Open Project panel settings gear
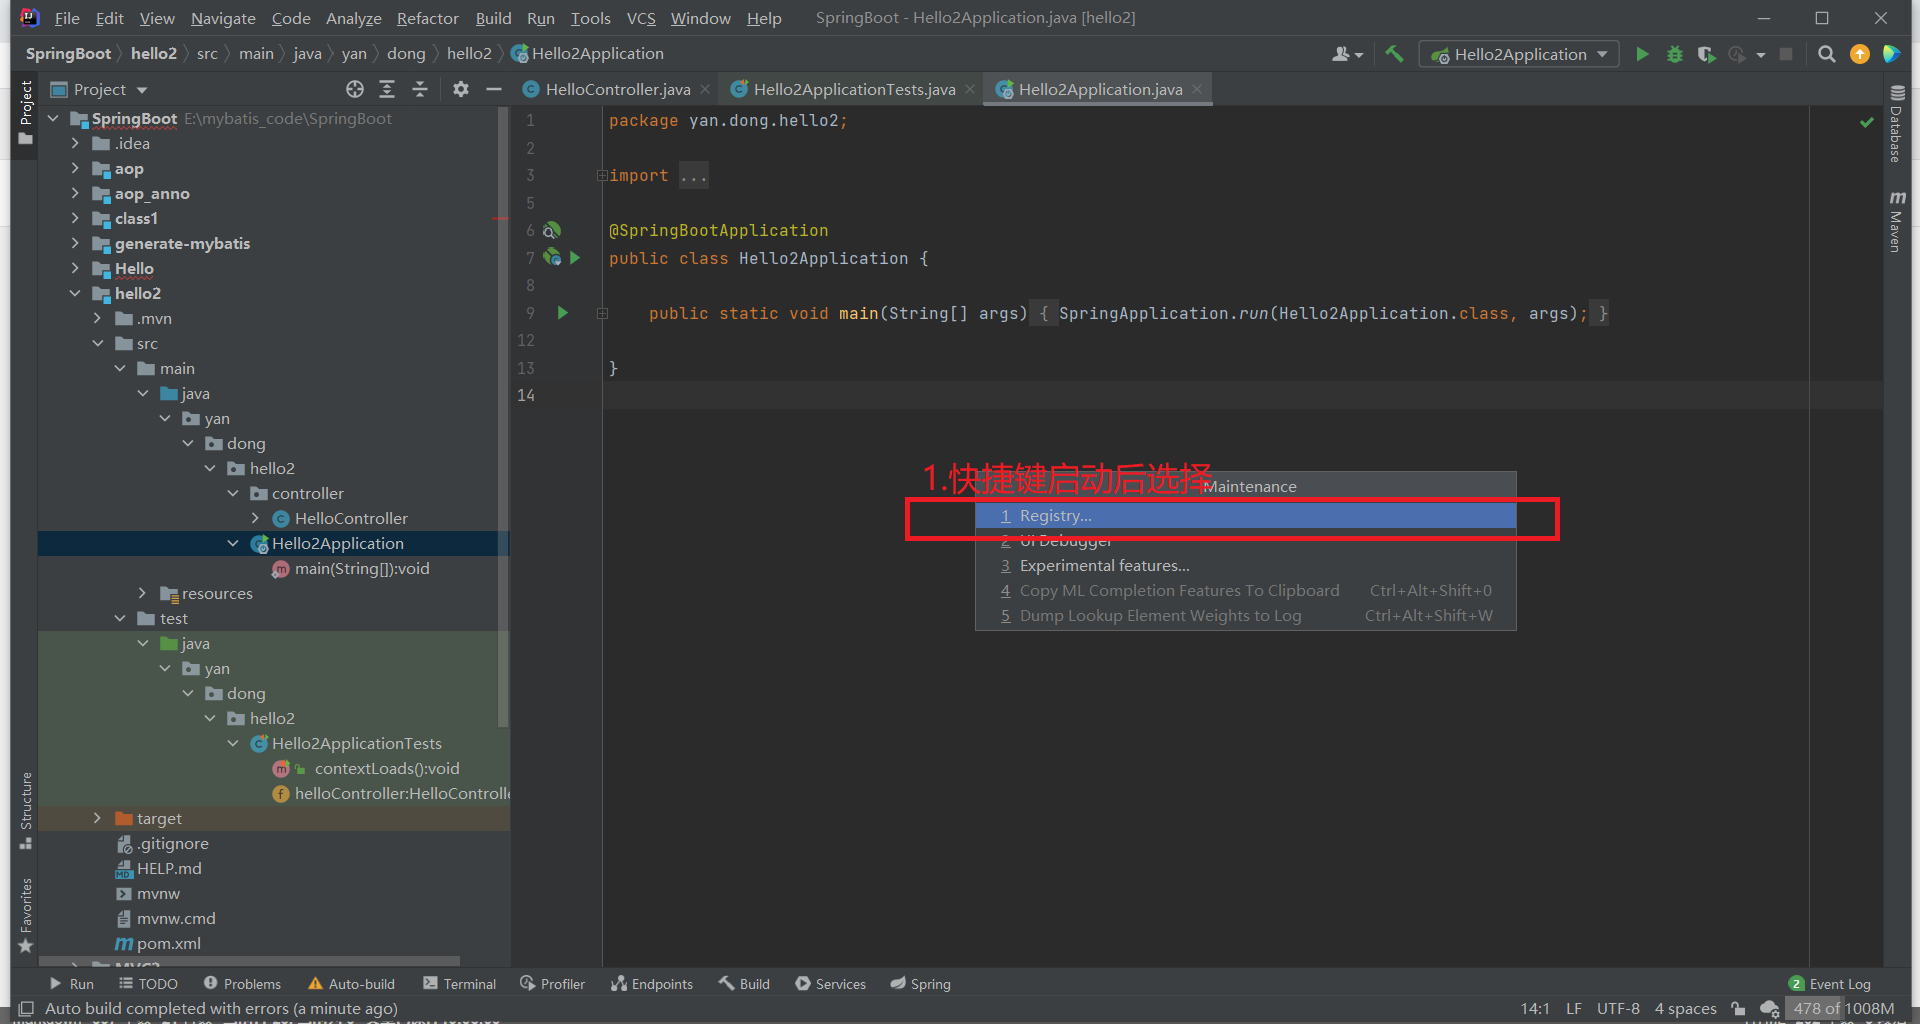Screen dimensions: 1920x1024 tap(460, 89)
